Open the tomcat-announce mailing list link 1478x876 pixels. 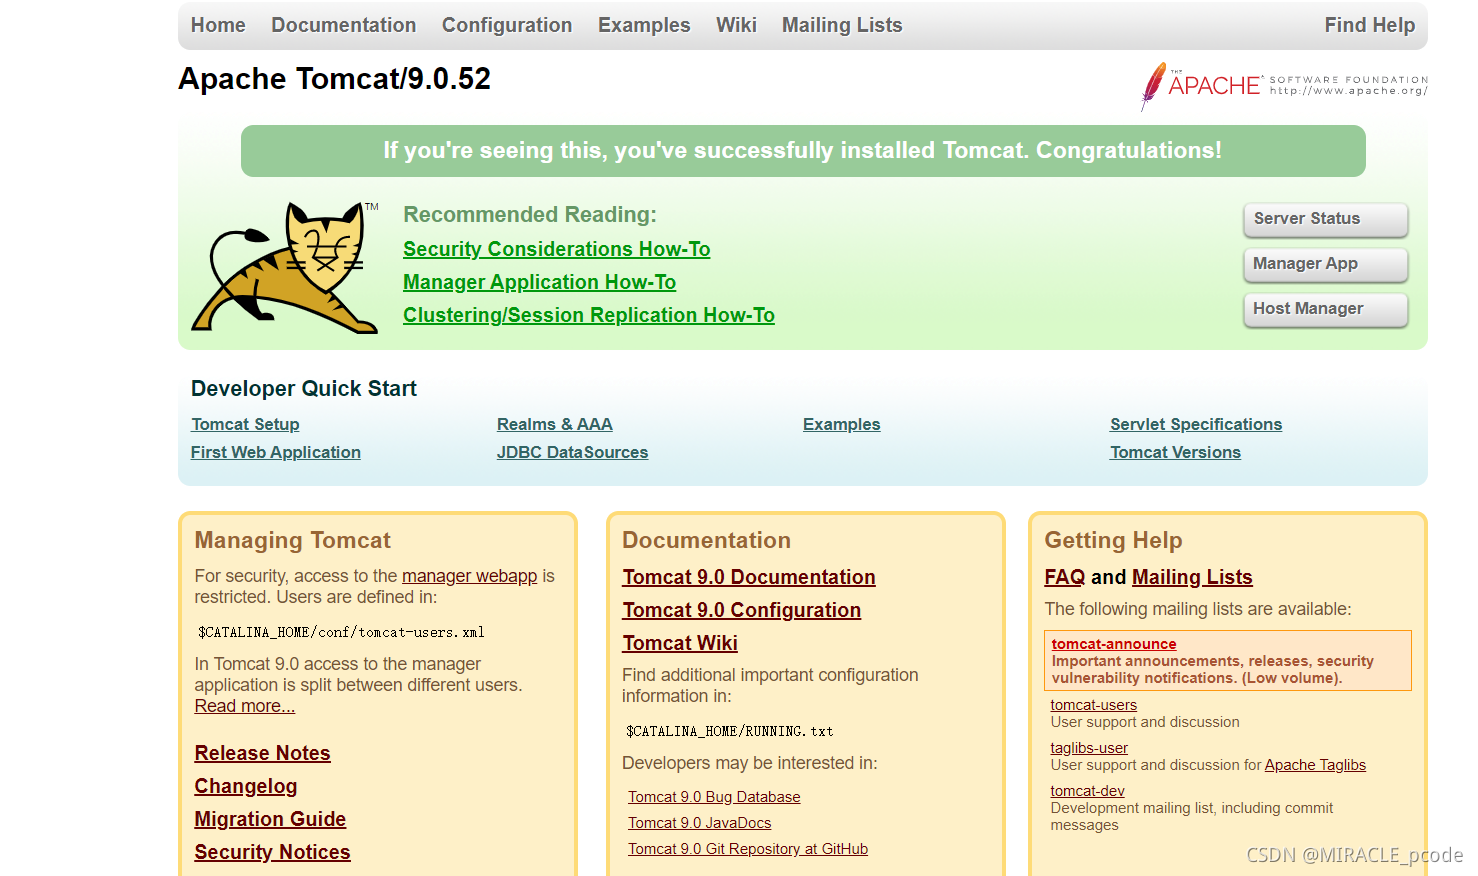[x=1113, y=644]
